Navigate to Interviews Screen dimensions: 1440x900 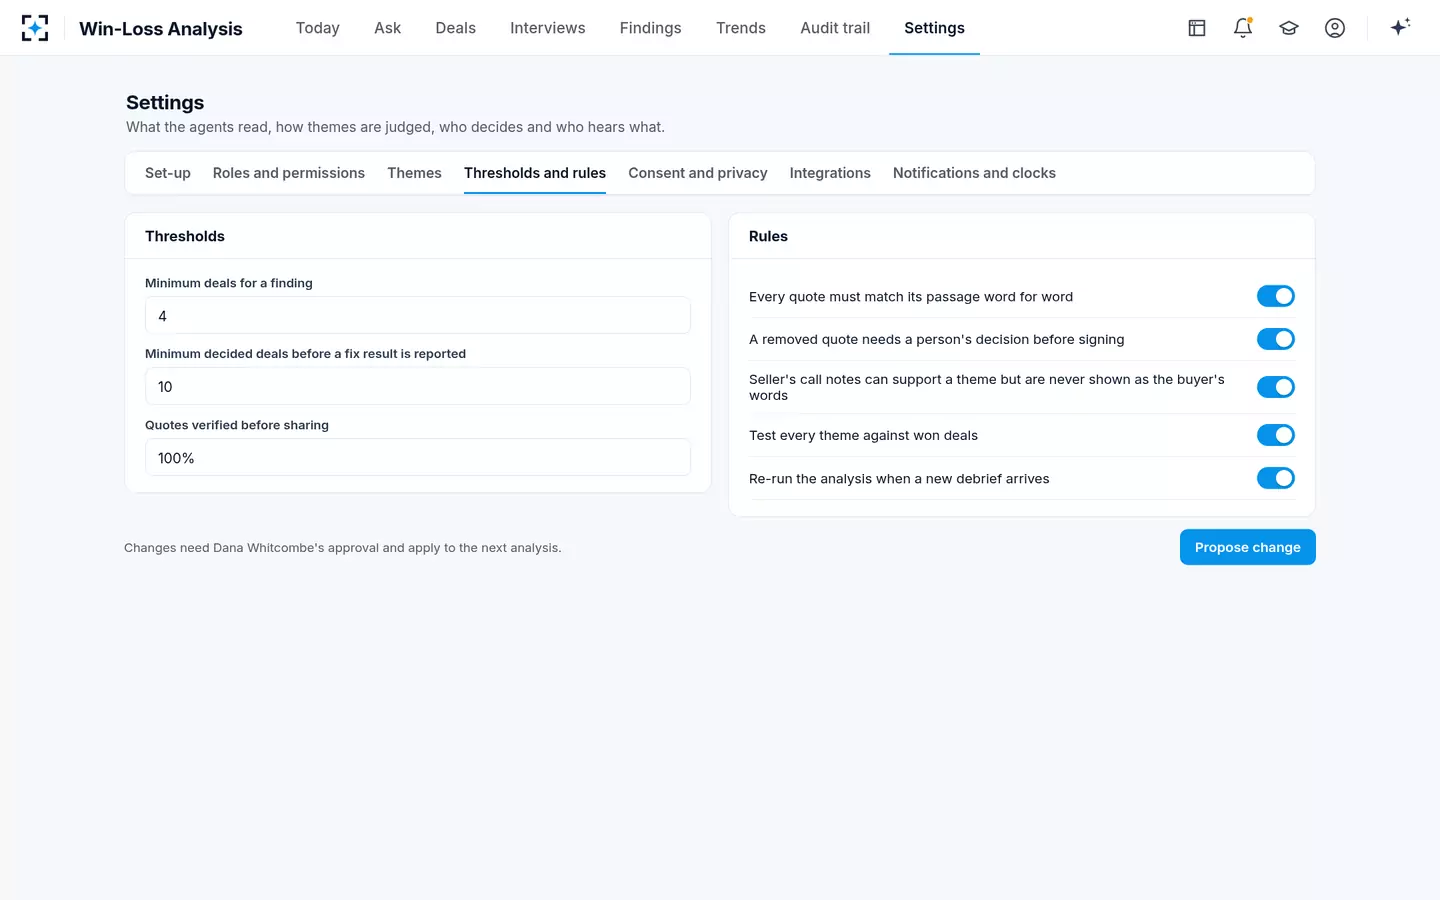click(548, 28)
